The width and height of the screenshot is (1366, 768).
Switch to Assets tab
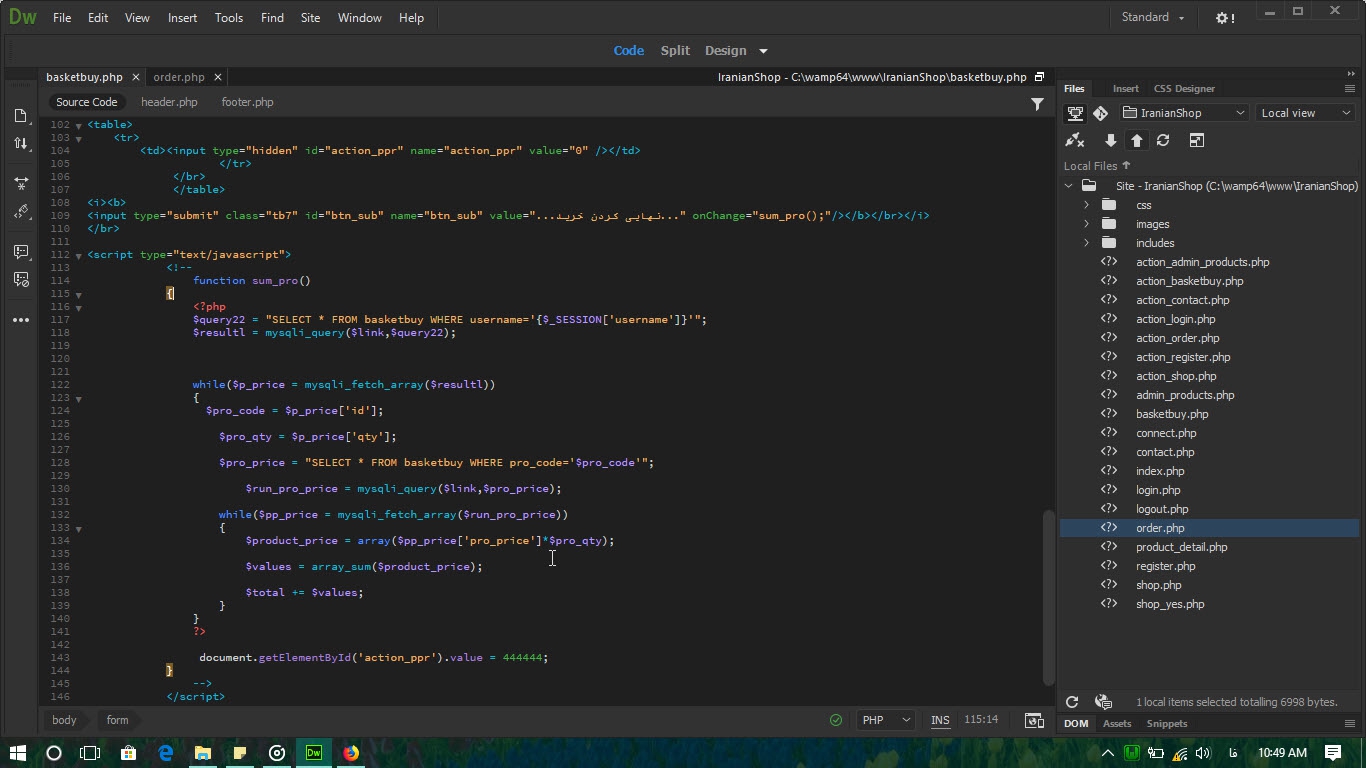[x=1117, y=723]
